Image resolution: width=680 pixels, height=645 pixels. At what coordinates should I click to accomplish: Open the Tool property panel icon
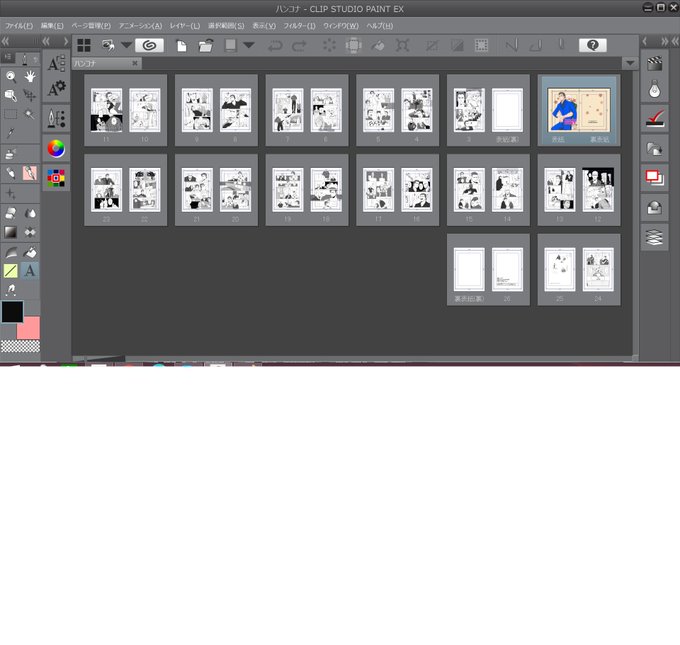57,88
